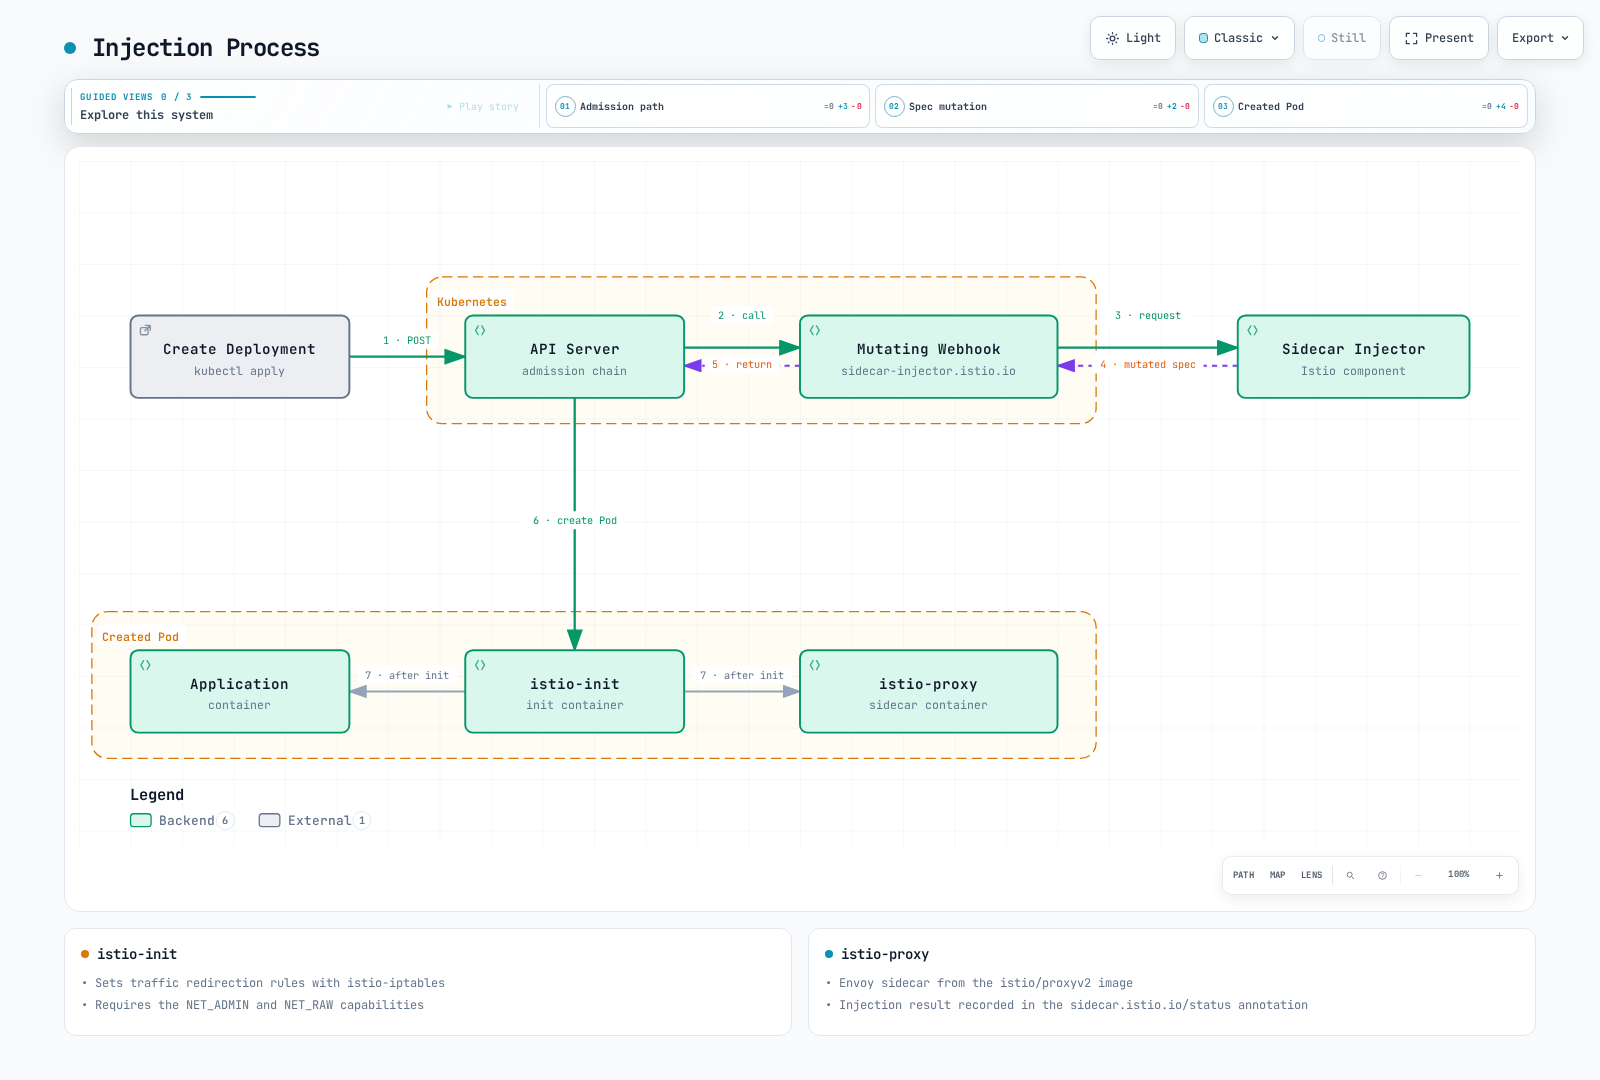Click the Injection Process title

point(206,48)
